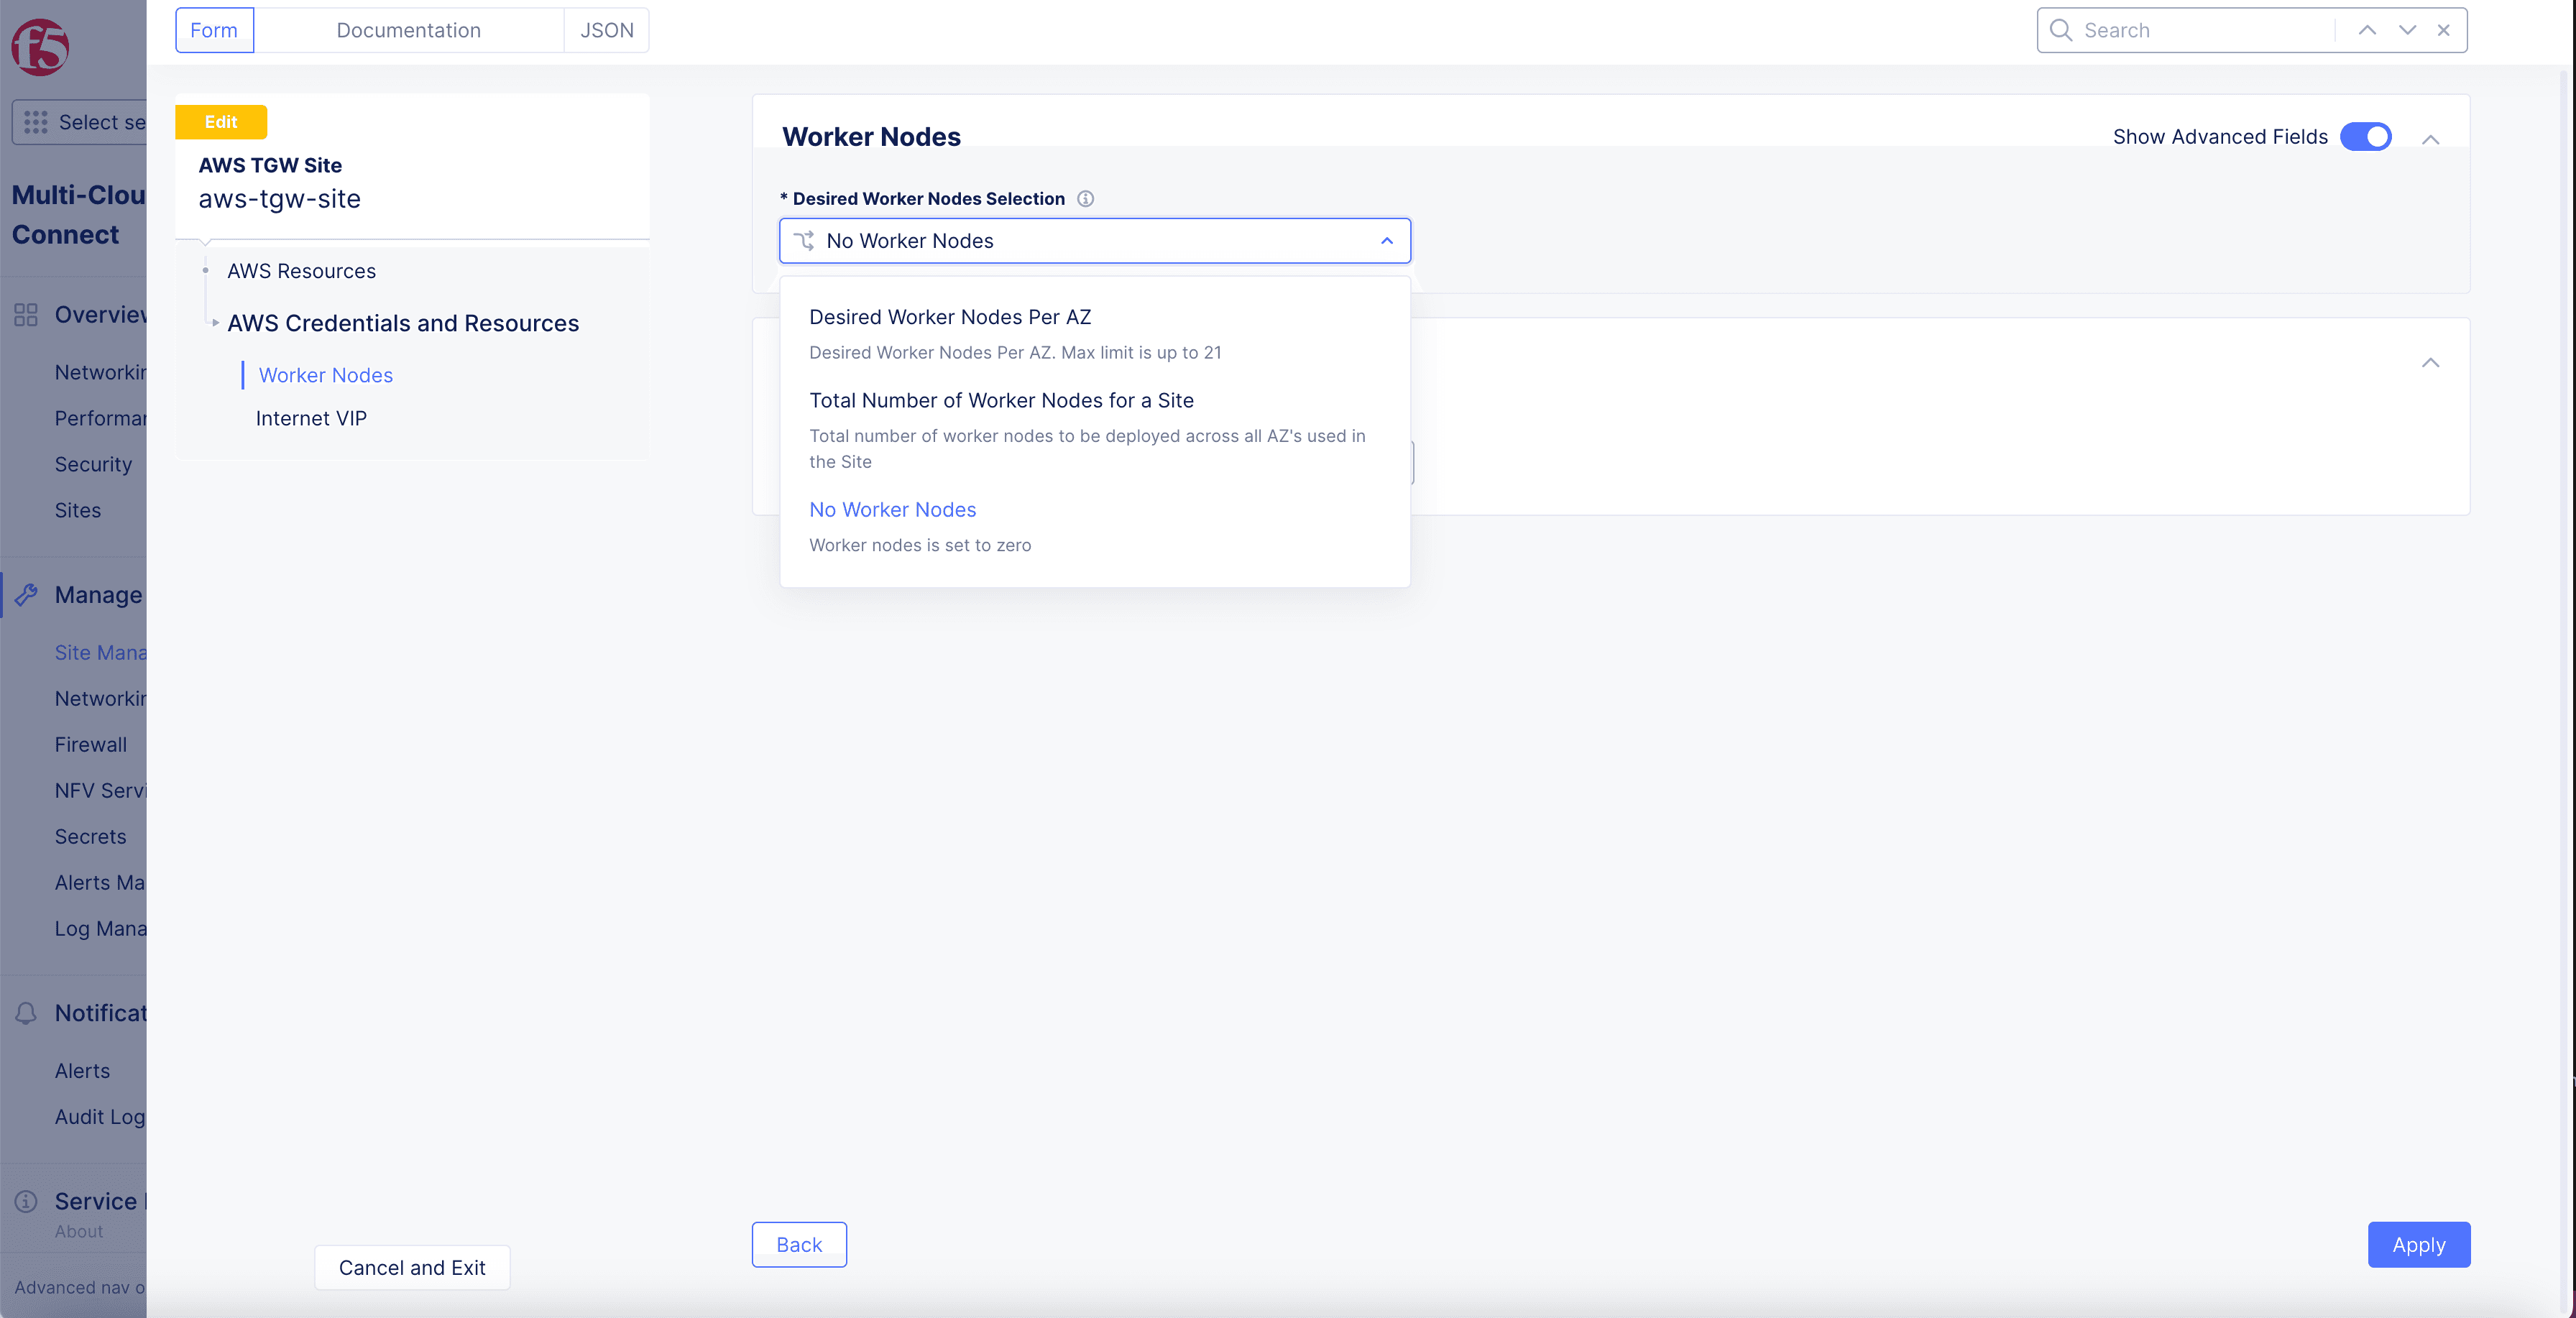
Task: Select Desired Worker Nodes Per AZ option
Action: (x=1095, y=334)
